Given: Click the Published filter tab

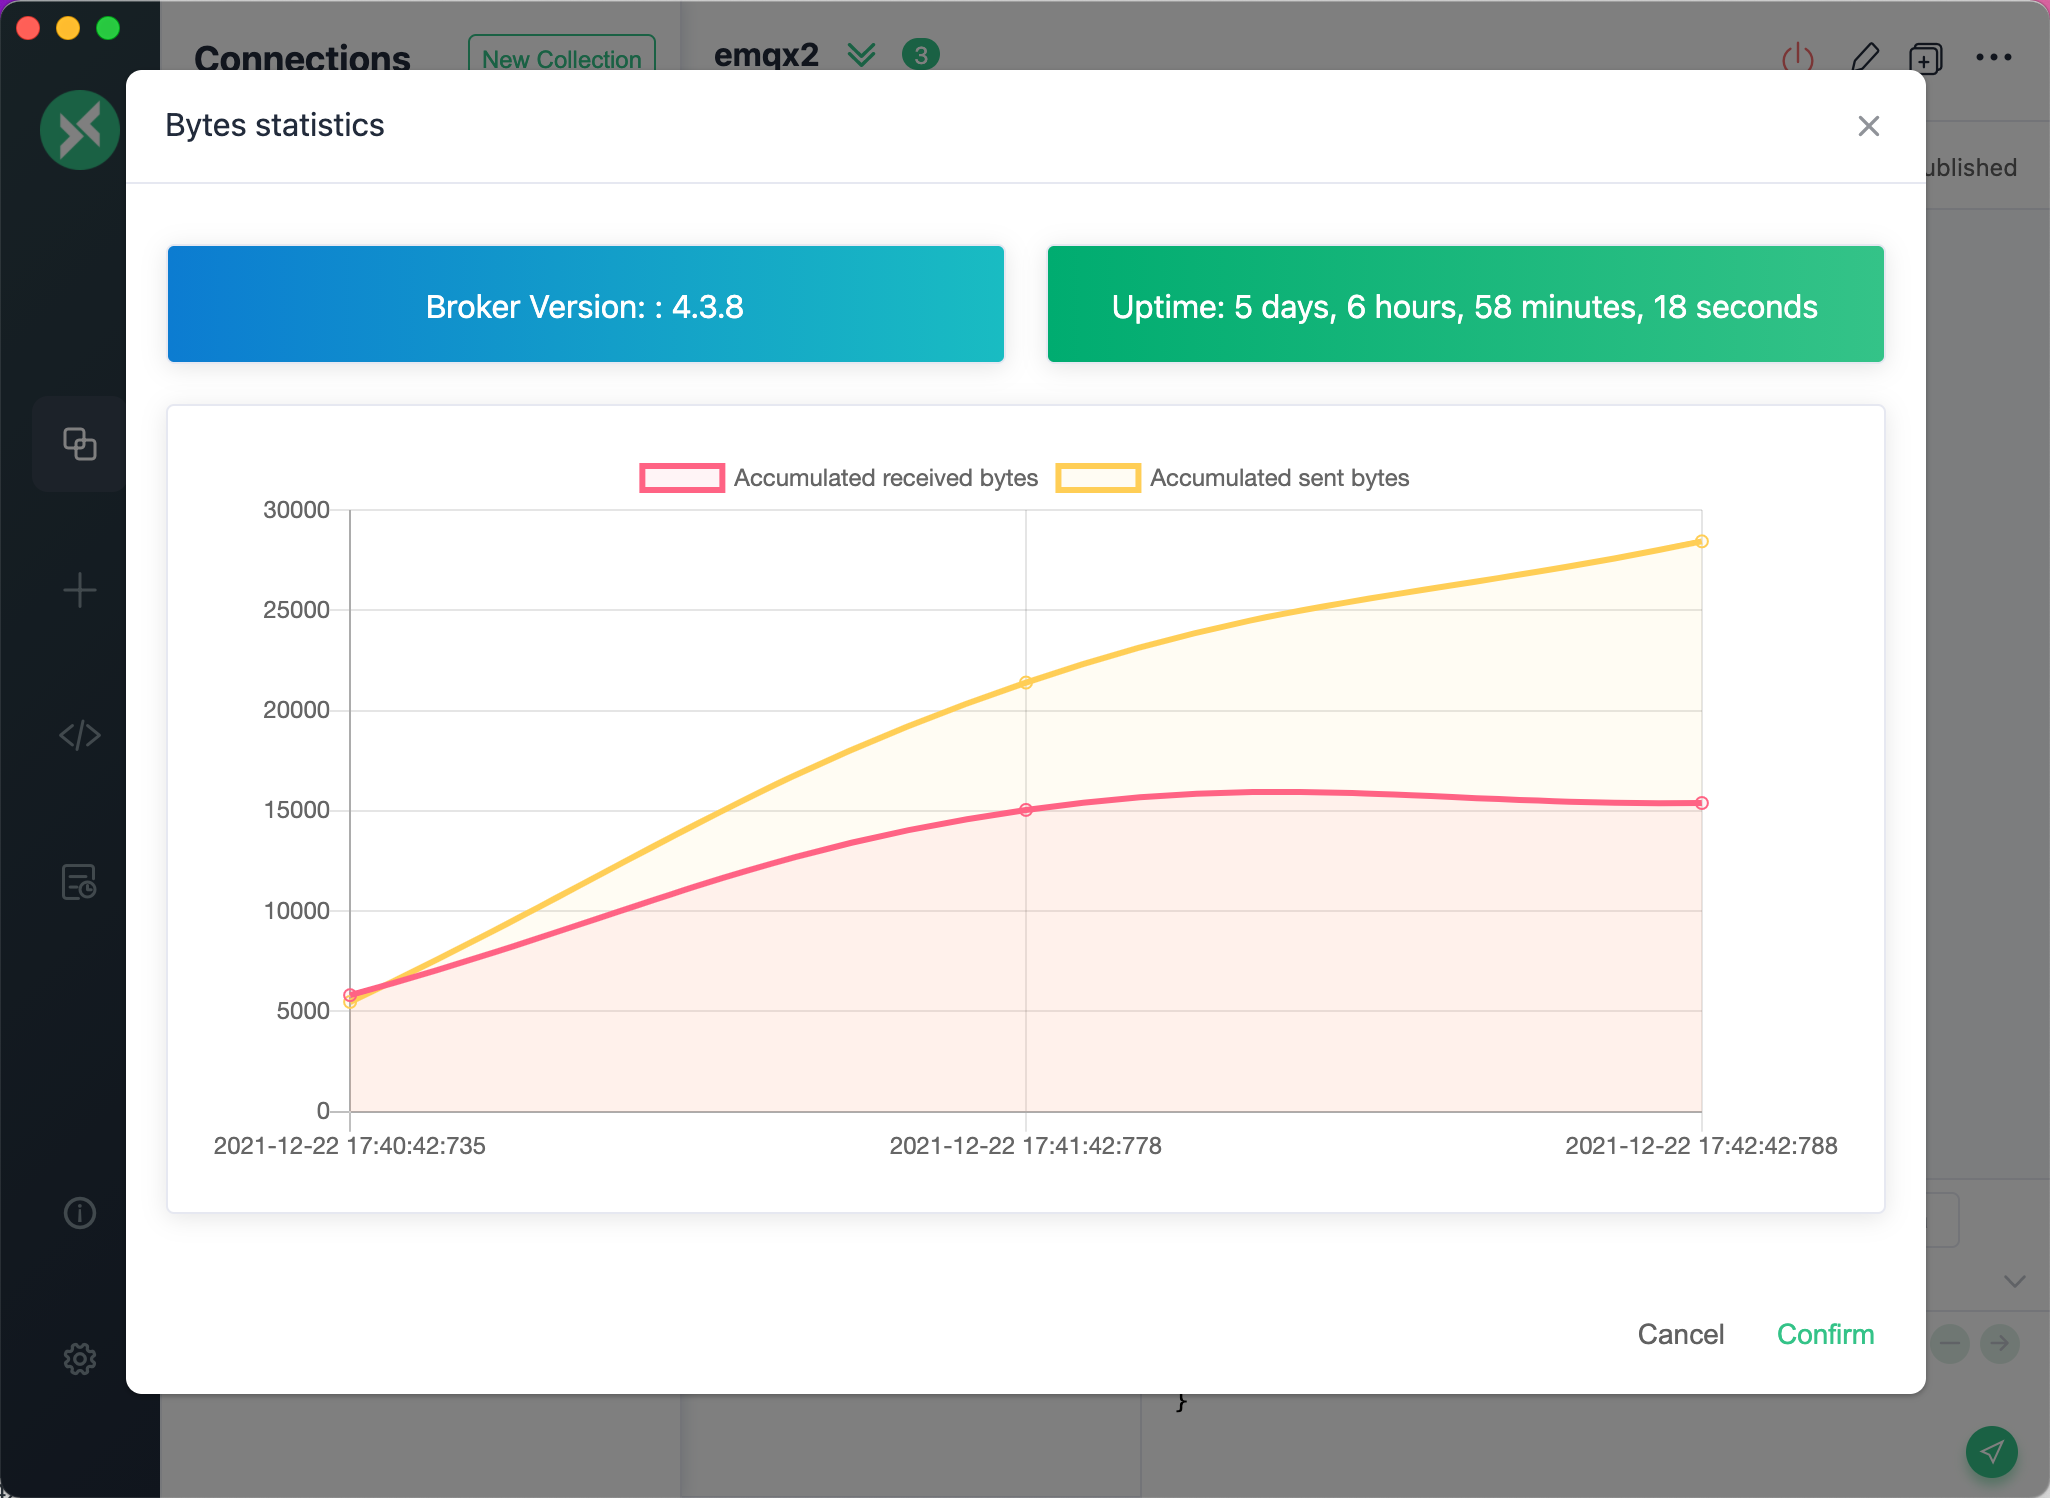Looking at the screenshot, I should point(1970,167).
